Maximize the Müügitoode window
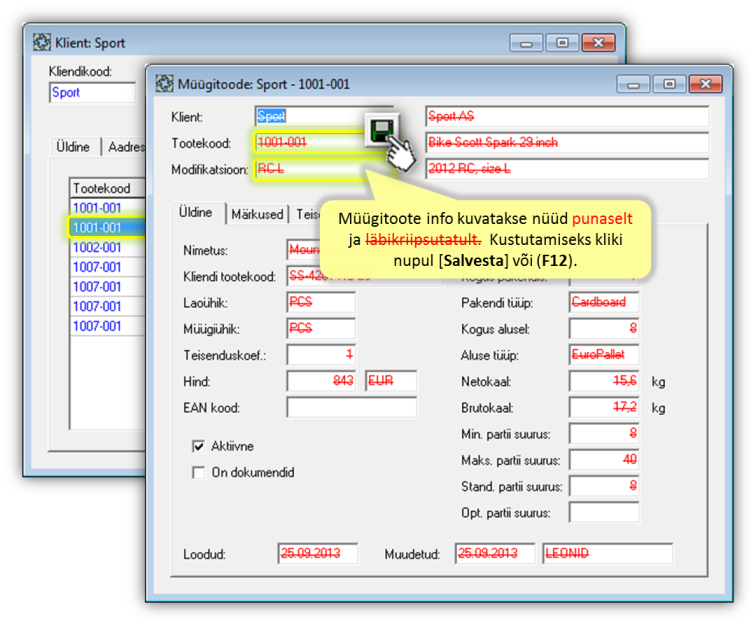The width and height of the screenshot is (756, 625). point(669,84)
